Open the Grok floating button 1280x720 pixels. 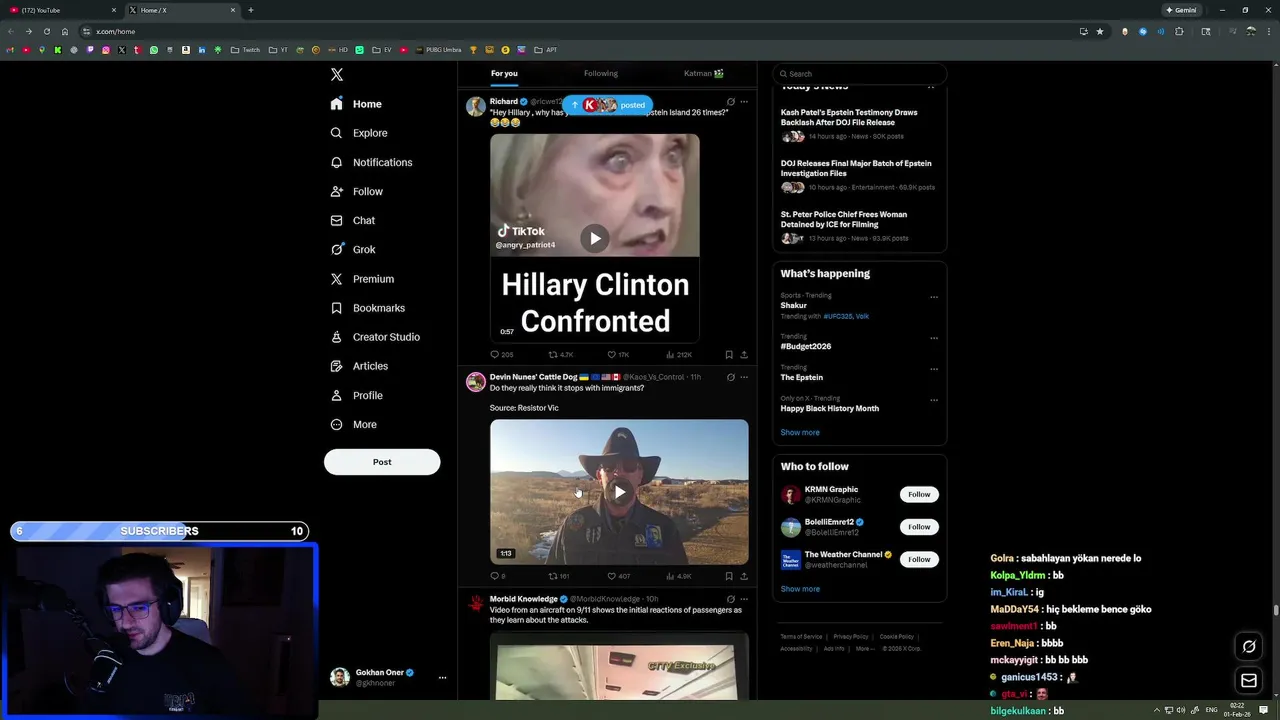point(1248,647)
